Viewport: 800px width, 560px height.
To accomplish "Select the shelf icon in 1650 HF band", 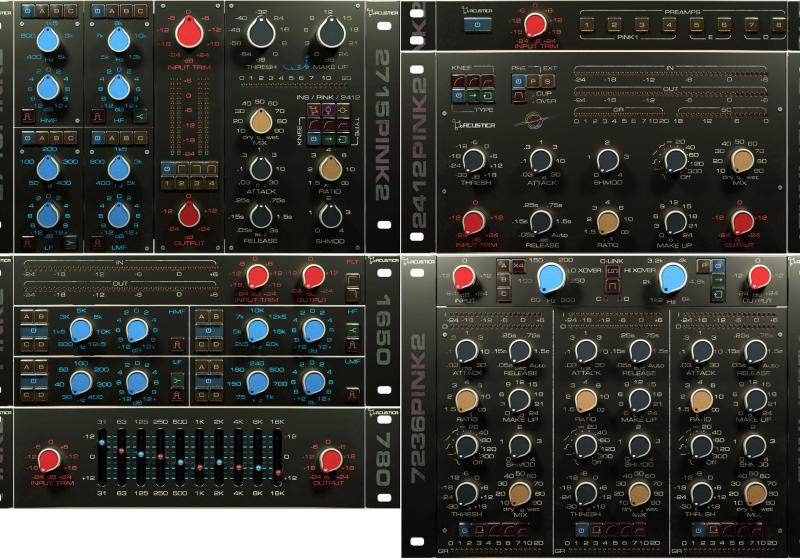I will pos(353,330).
